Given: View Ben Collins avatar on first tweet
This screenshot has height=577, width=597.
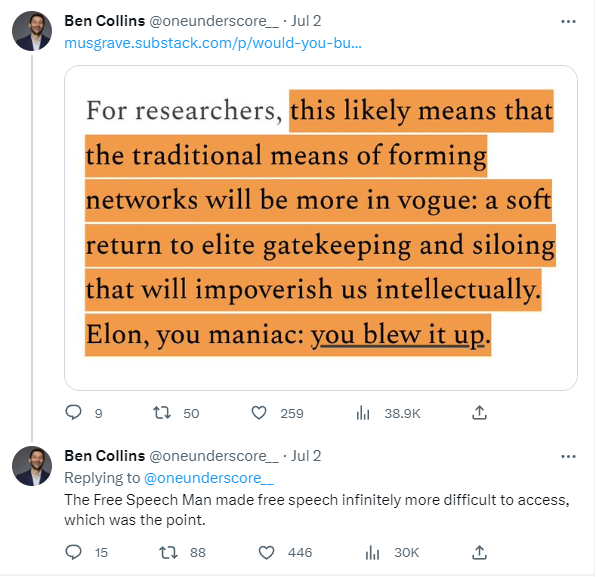Looking at the screenshot, I should [32, 31].
